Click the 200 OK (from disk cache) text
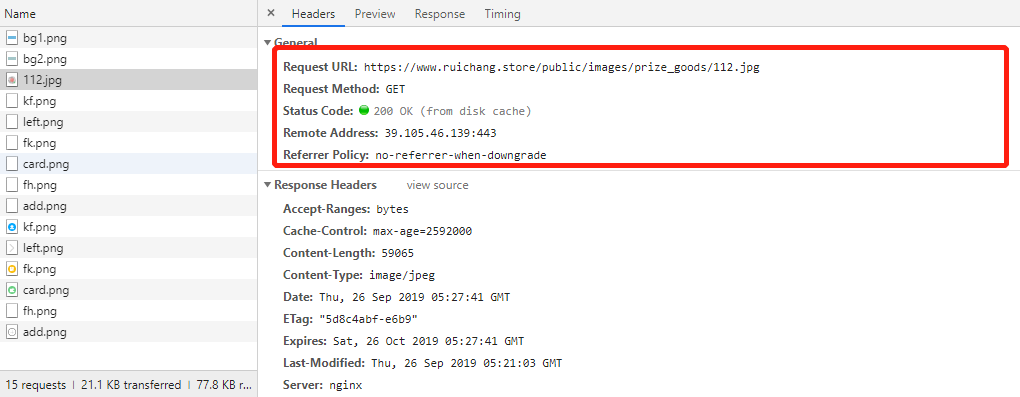Screen dimensions: 1020x397 [x=453, y=111]
